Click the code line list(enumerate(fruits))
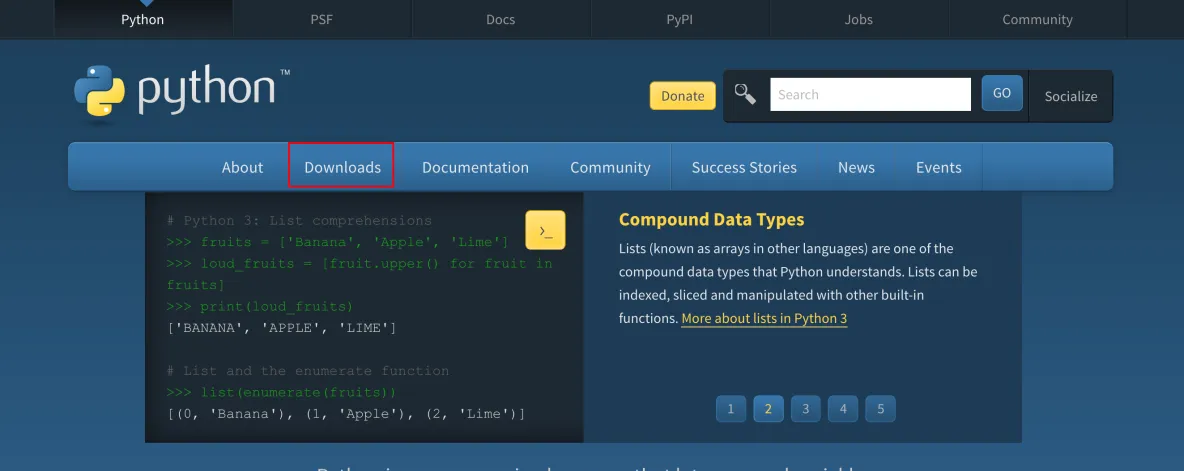The width and height of the screenshot is (1184, 471). (281, 392)
